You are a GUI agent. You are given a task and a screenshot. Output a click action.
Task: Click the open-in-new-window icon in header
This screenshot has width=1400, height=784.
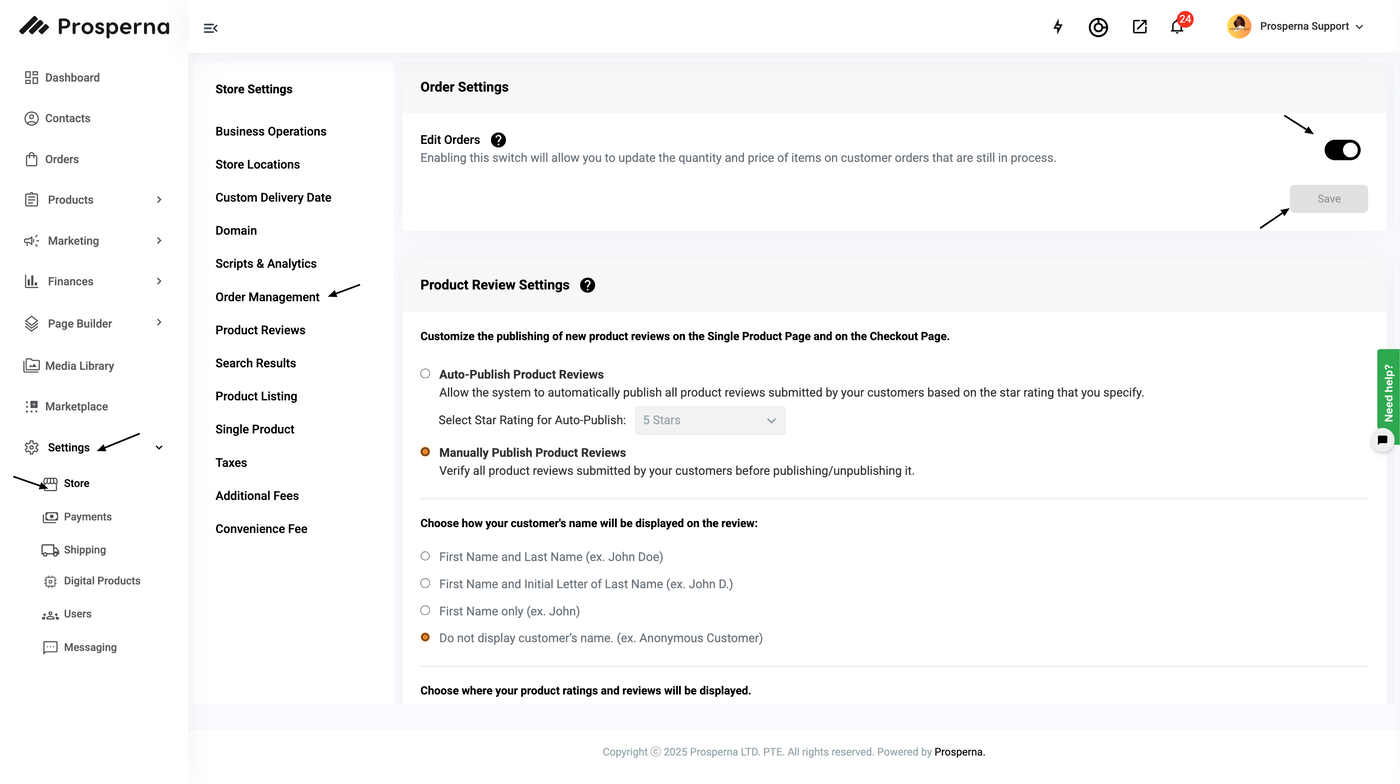tap(1139, 27)
